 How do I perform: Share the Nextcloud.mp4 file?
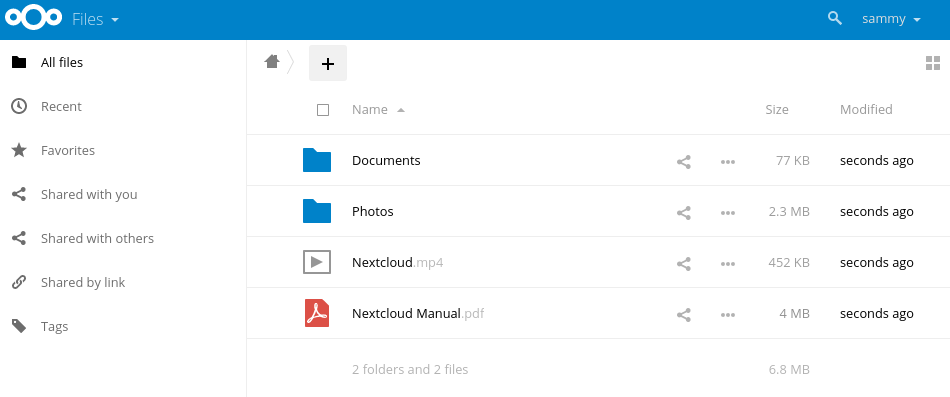pos(684,264)
